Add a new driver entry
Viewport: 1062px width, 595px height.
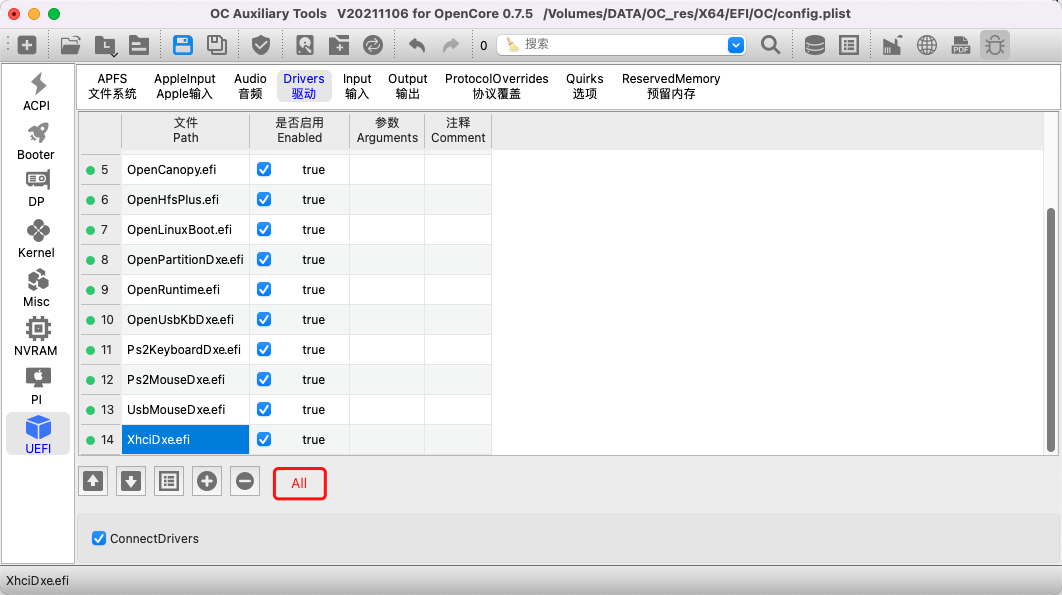(206, 481)
